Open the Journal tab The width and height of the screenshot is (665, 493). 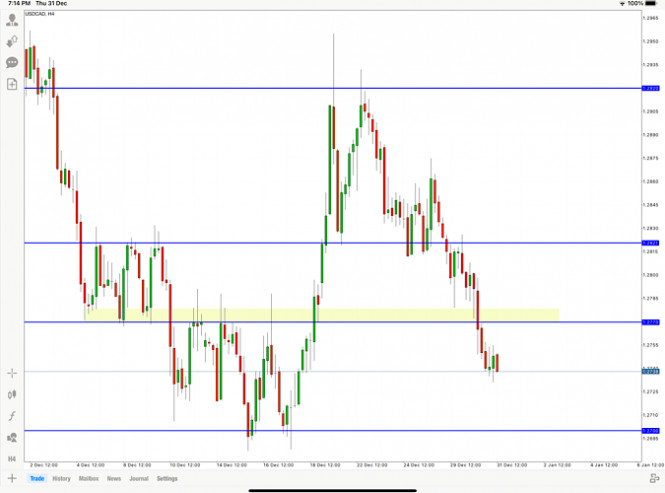139,479
